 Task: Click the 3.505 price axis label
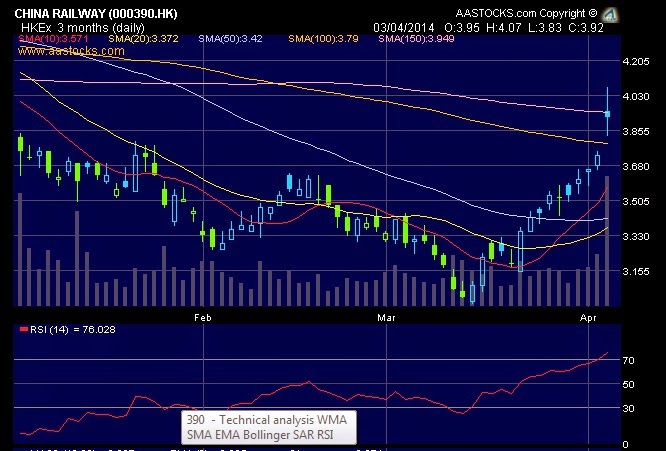coord(635,201)
